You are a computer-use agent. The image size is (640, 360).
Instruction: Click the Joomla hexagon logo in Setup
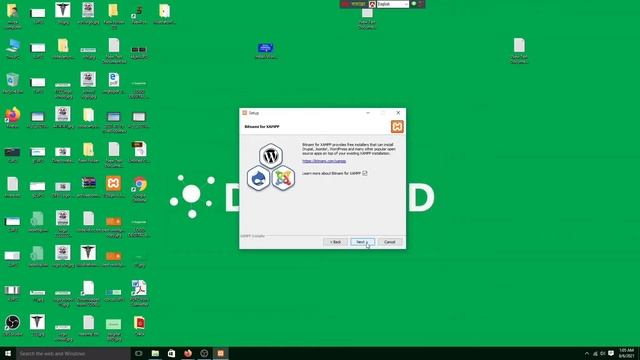click(283, 178)
